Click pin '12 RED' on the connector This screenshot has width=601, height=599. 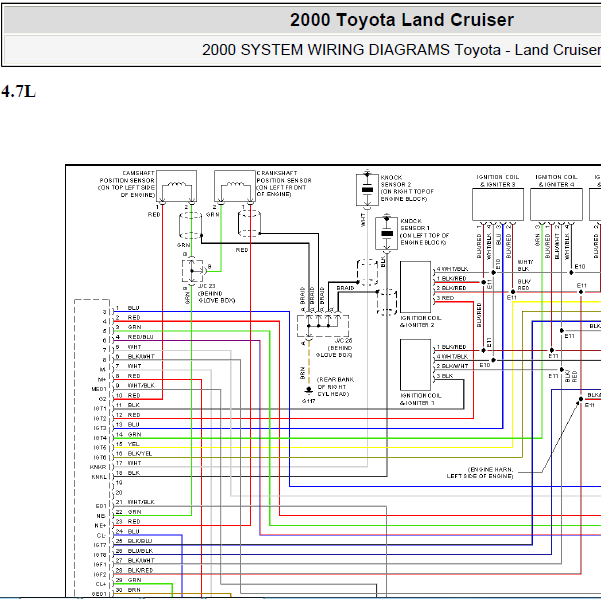pyautogui.click(x=128, y=415)
